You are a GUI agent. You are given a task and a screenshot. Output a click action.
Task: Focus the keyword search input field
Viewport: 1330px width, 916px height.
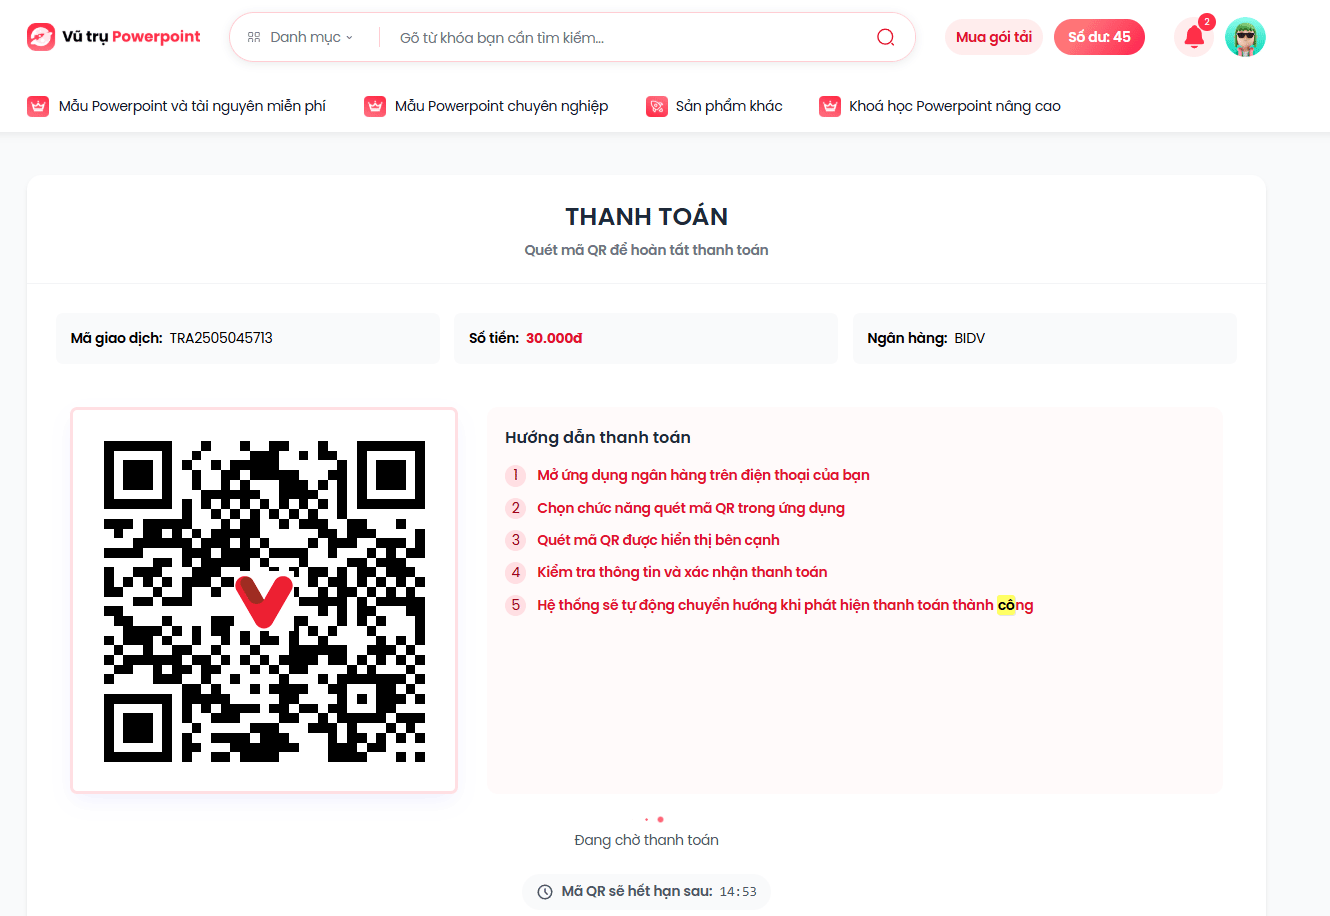[x=630, y=38]
